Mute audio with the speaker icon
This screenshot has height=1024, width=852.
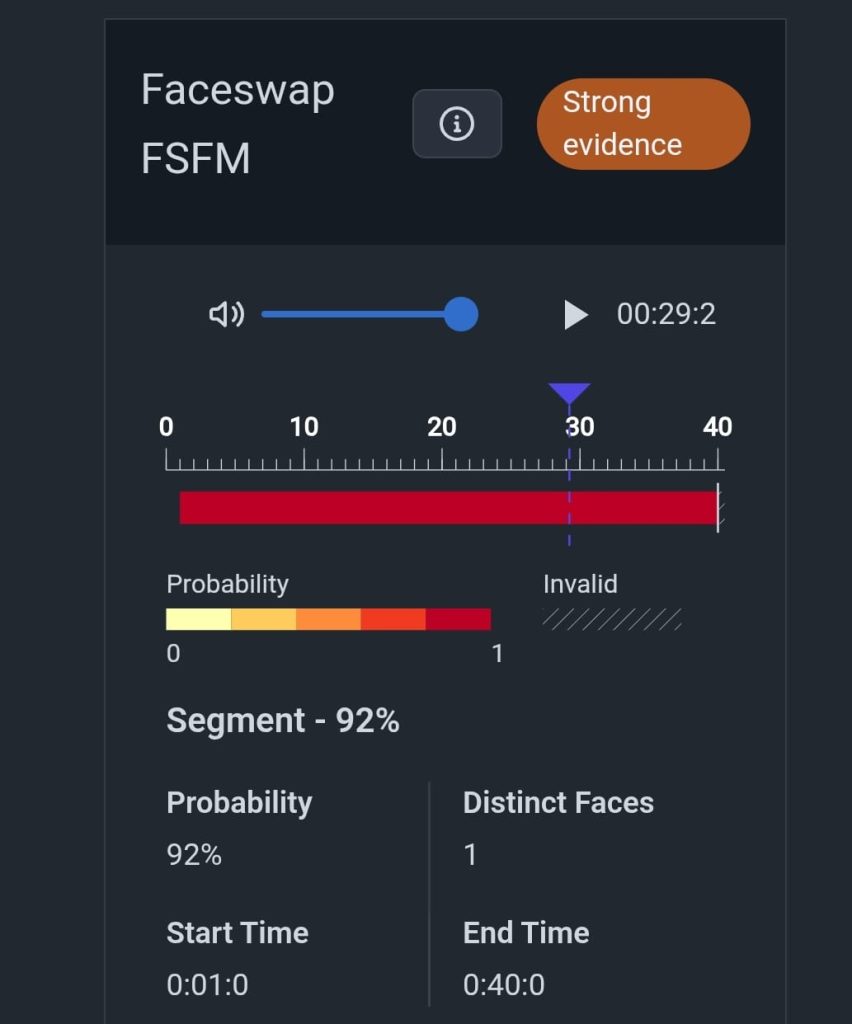[x=226, y=315]
